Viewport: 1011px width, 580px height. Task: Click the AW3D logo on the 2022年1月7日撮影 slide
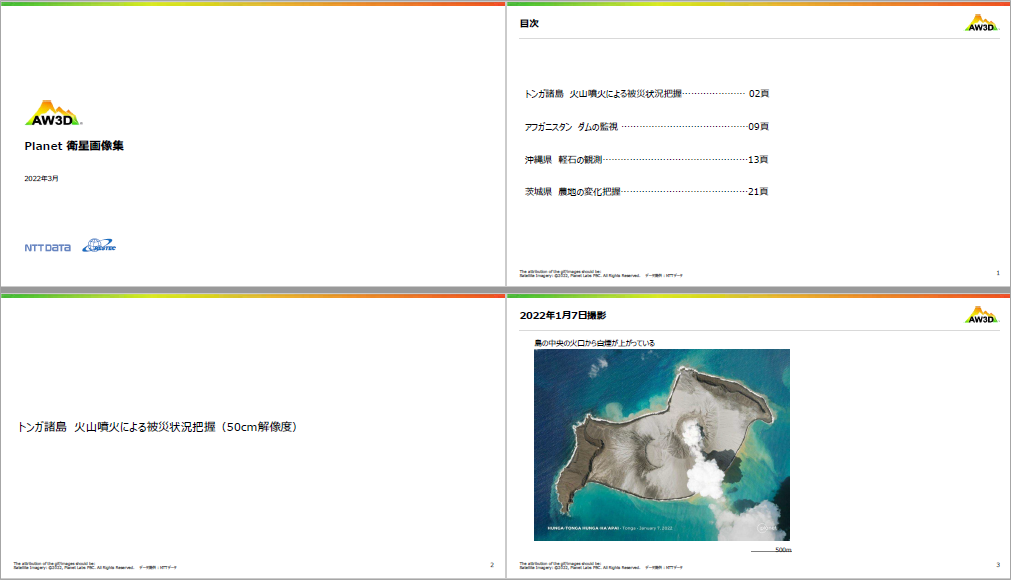point(981,315)
